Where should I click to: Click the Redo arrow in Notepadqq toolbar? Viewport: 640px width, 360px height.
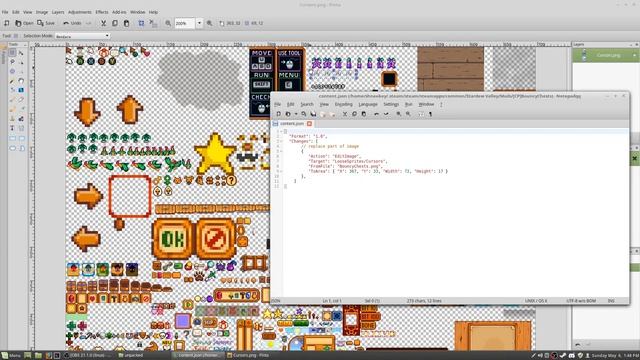click(x=386, y=114)
